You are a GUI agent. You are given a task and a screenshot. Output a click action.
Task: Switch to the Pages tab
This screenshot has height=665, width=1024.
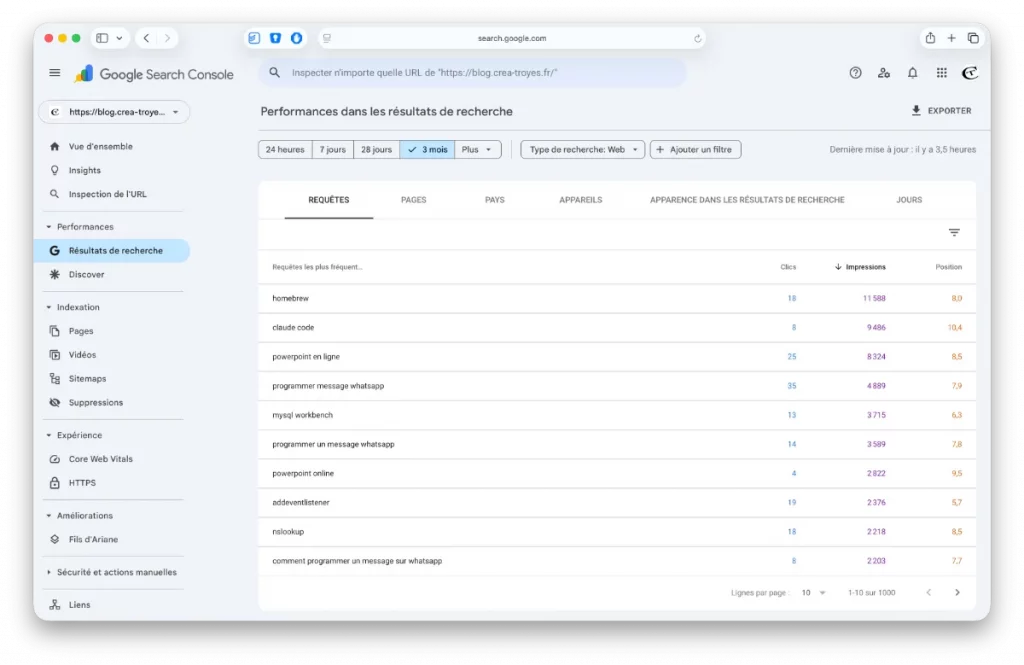pos(413,200)
